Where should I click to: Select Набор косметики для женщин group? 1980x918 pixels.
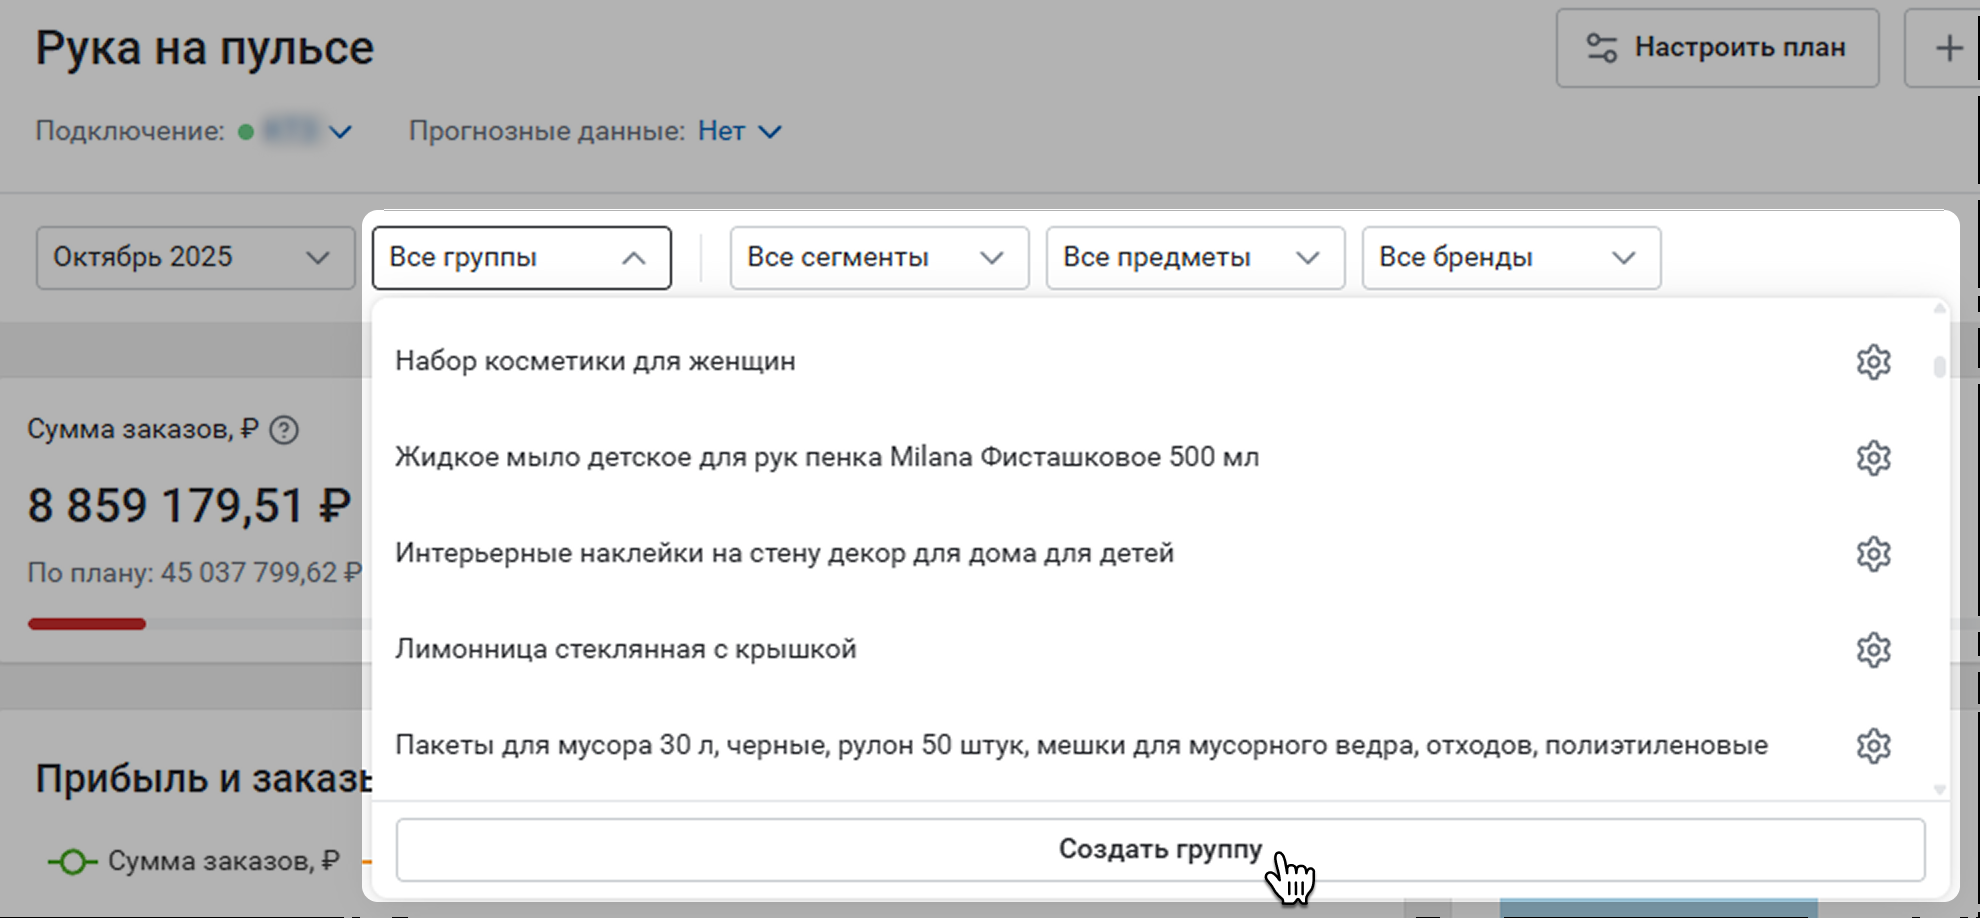[595, 361]
